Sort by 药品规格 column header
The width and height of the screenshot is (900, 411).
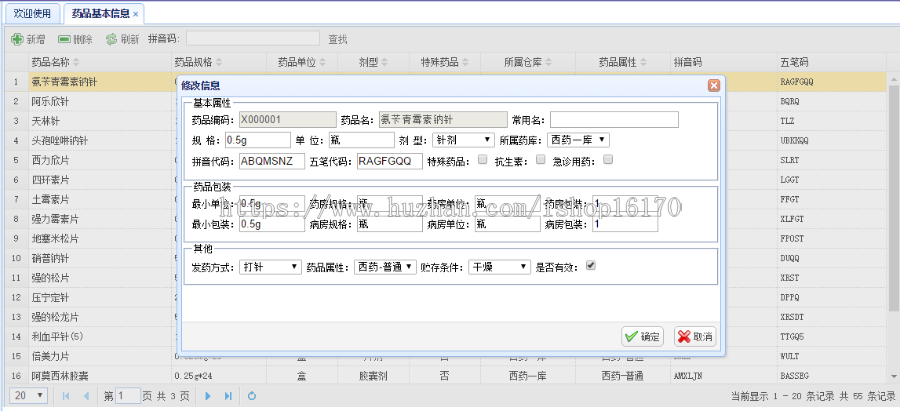coord(219,62)
